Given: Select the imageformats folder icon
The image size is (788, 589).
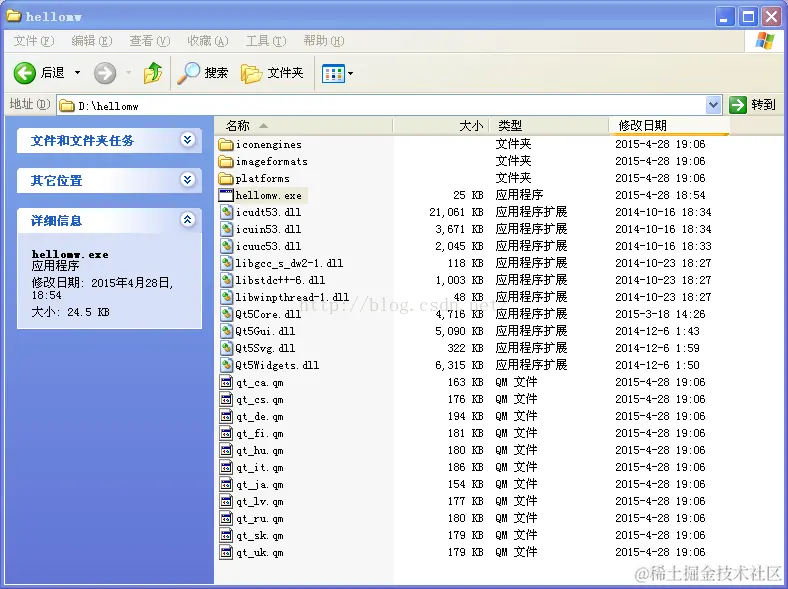Looking at the screenshot, I should click(226, 162).
